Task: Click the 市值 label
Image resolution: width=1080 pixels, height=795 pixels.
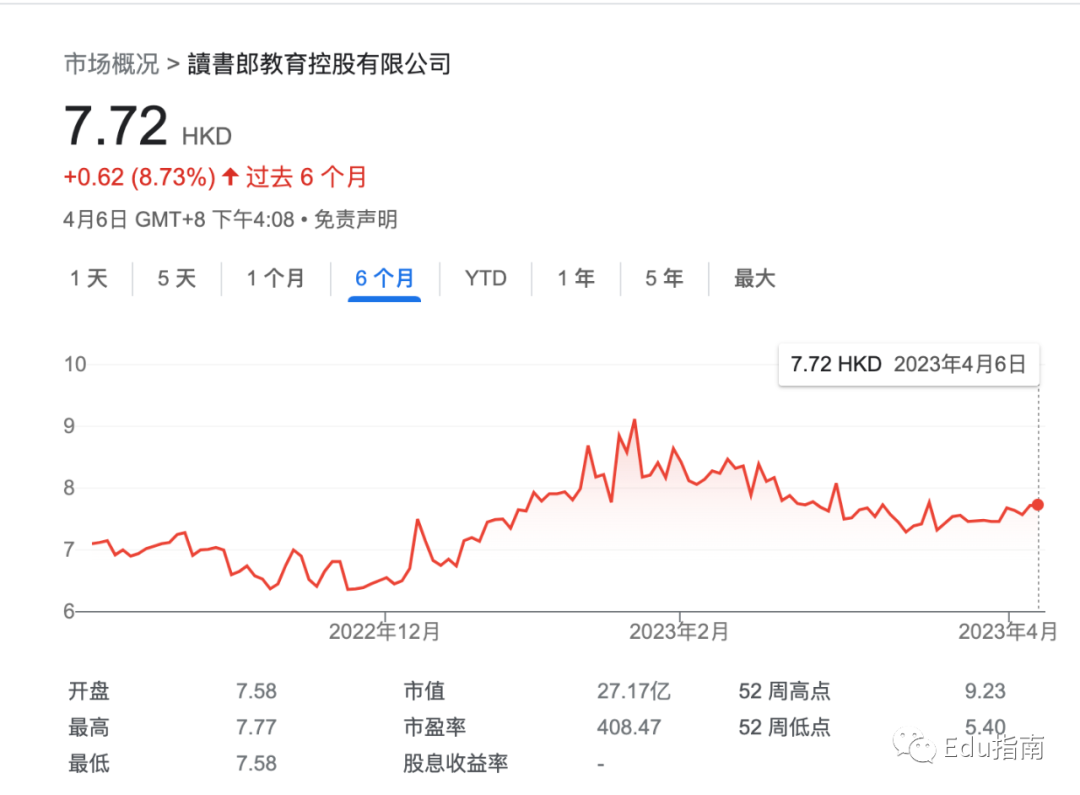Action: pos(424,691)
